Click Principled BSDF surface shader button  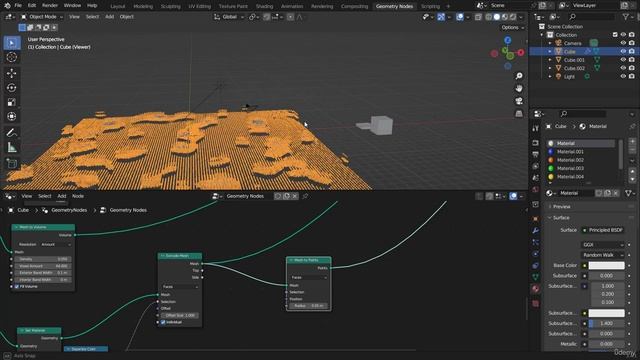click(x=603, y=230)
